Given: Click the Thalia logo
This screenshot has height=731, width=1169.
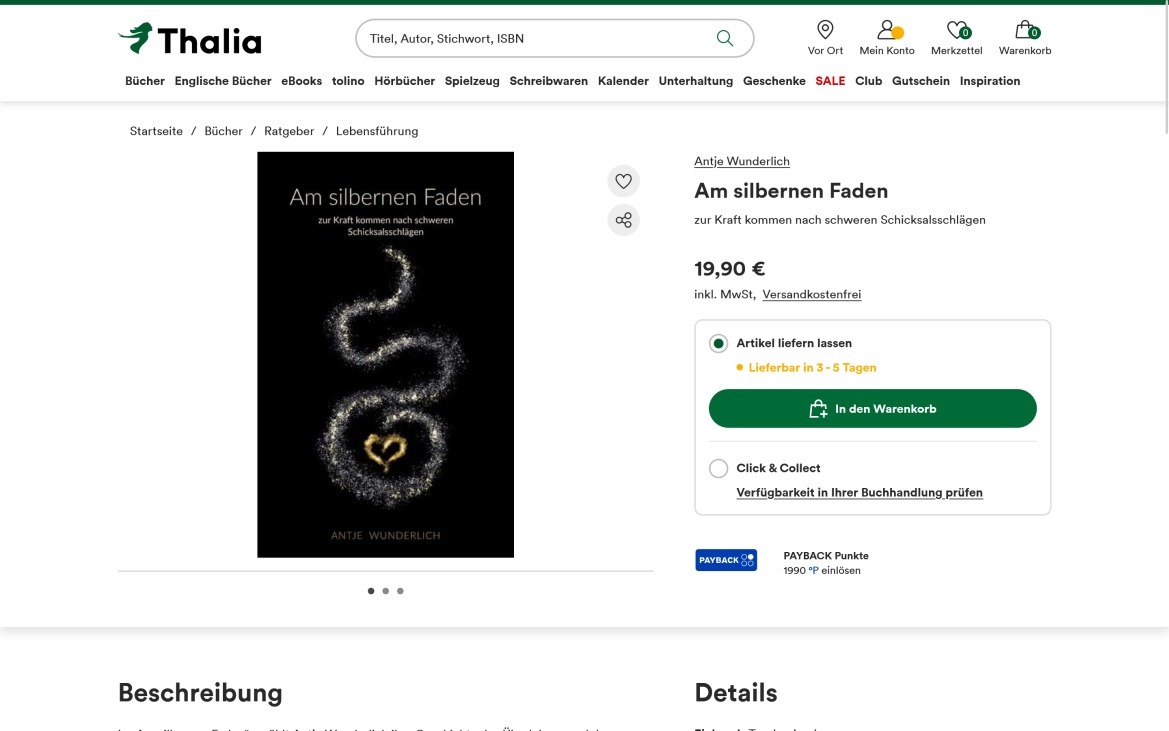Looking at the screenshot, I should click(x=189, y=38).
